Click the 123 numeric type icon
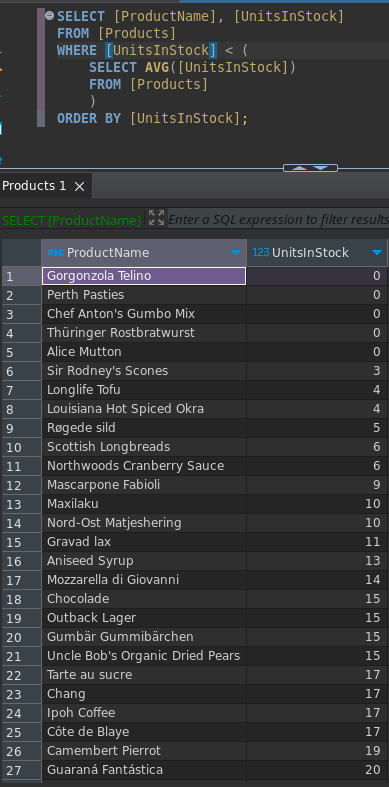The width and height of the screenshot is (389, 787). [x=261, y=252]
